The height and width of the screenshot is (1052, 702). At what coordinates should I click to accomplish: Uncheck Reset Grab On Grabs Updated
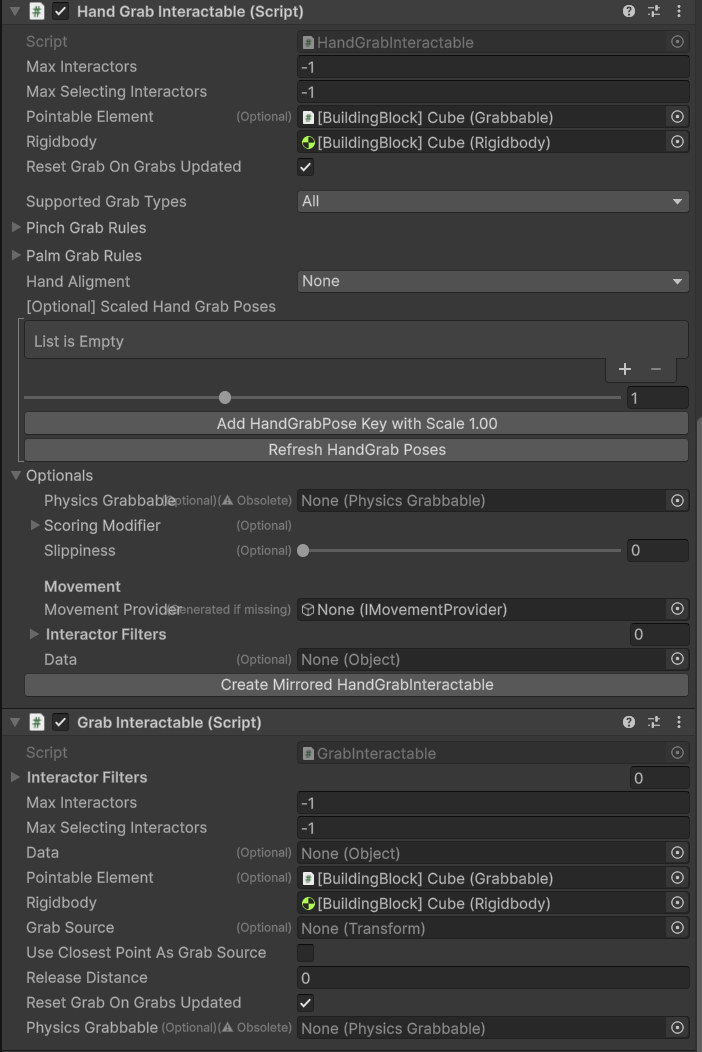coord(305,167)
